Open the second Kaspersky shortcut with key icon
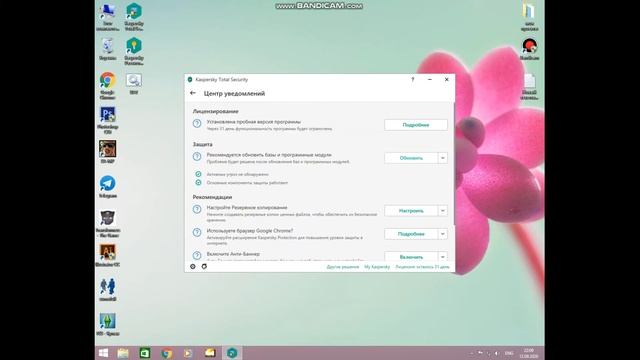This screenshot has height=360, width=640. click(x=134, y=51)
